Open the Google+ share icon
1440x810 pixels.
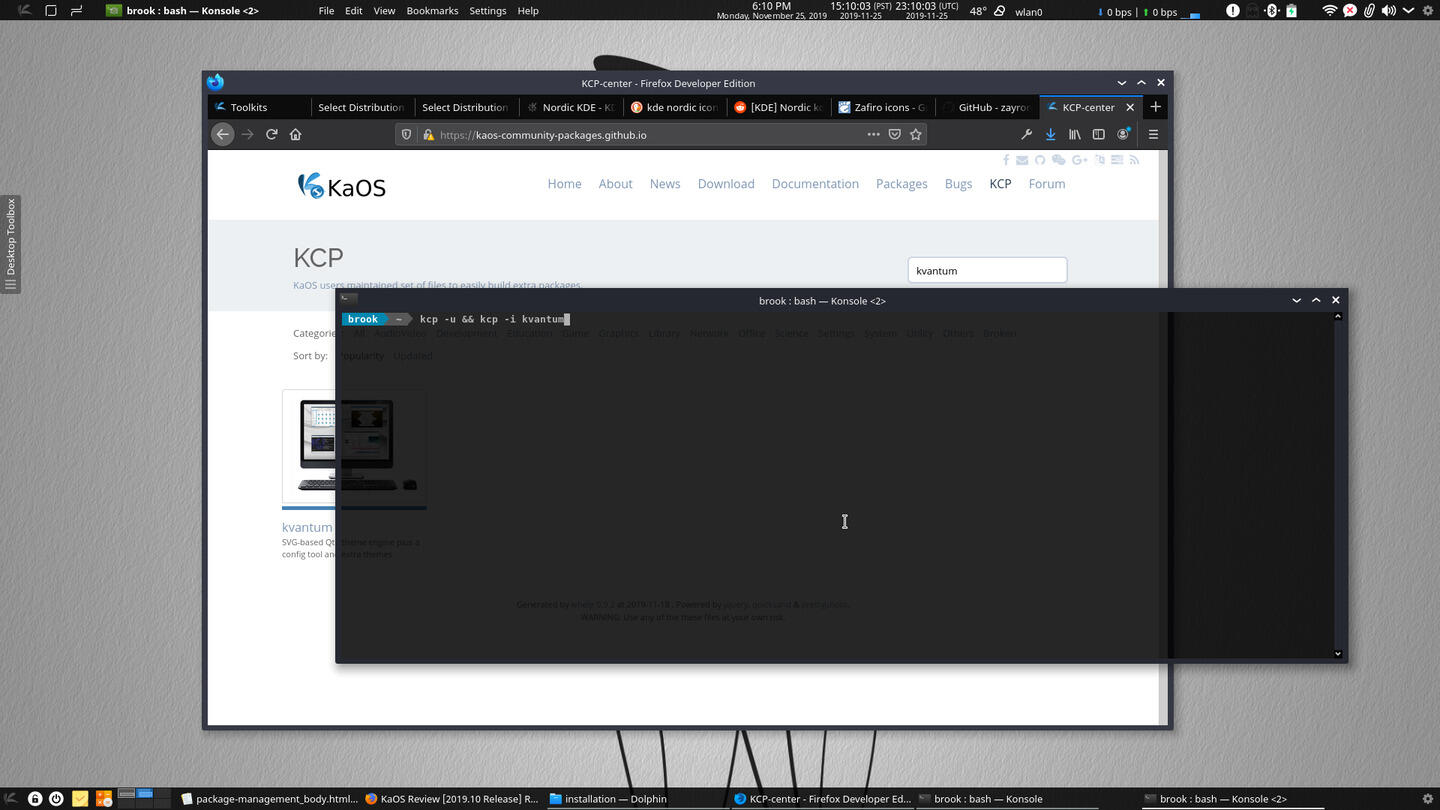(x=1079, y=160)
